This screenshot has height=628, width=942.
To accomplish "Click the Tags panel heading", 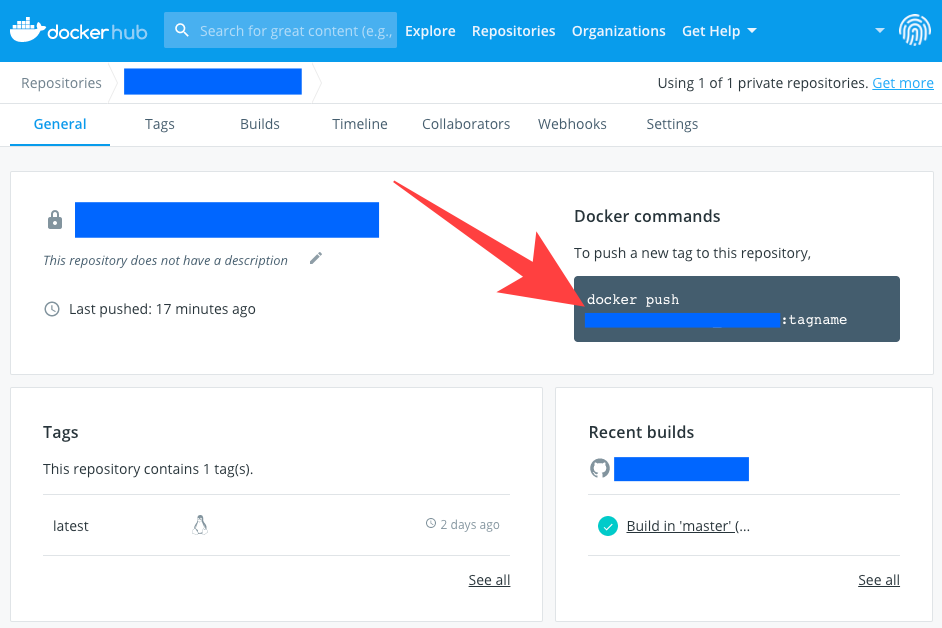I will (61, 433).
